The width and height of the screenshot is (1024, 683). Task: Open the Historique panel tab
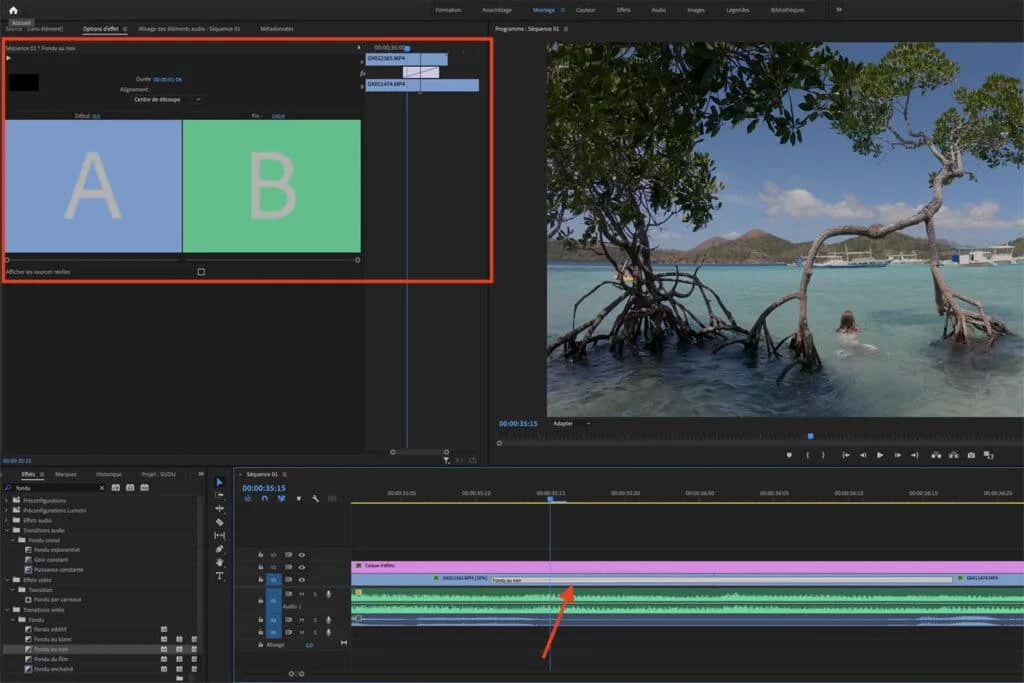108,474
